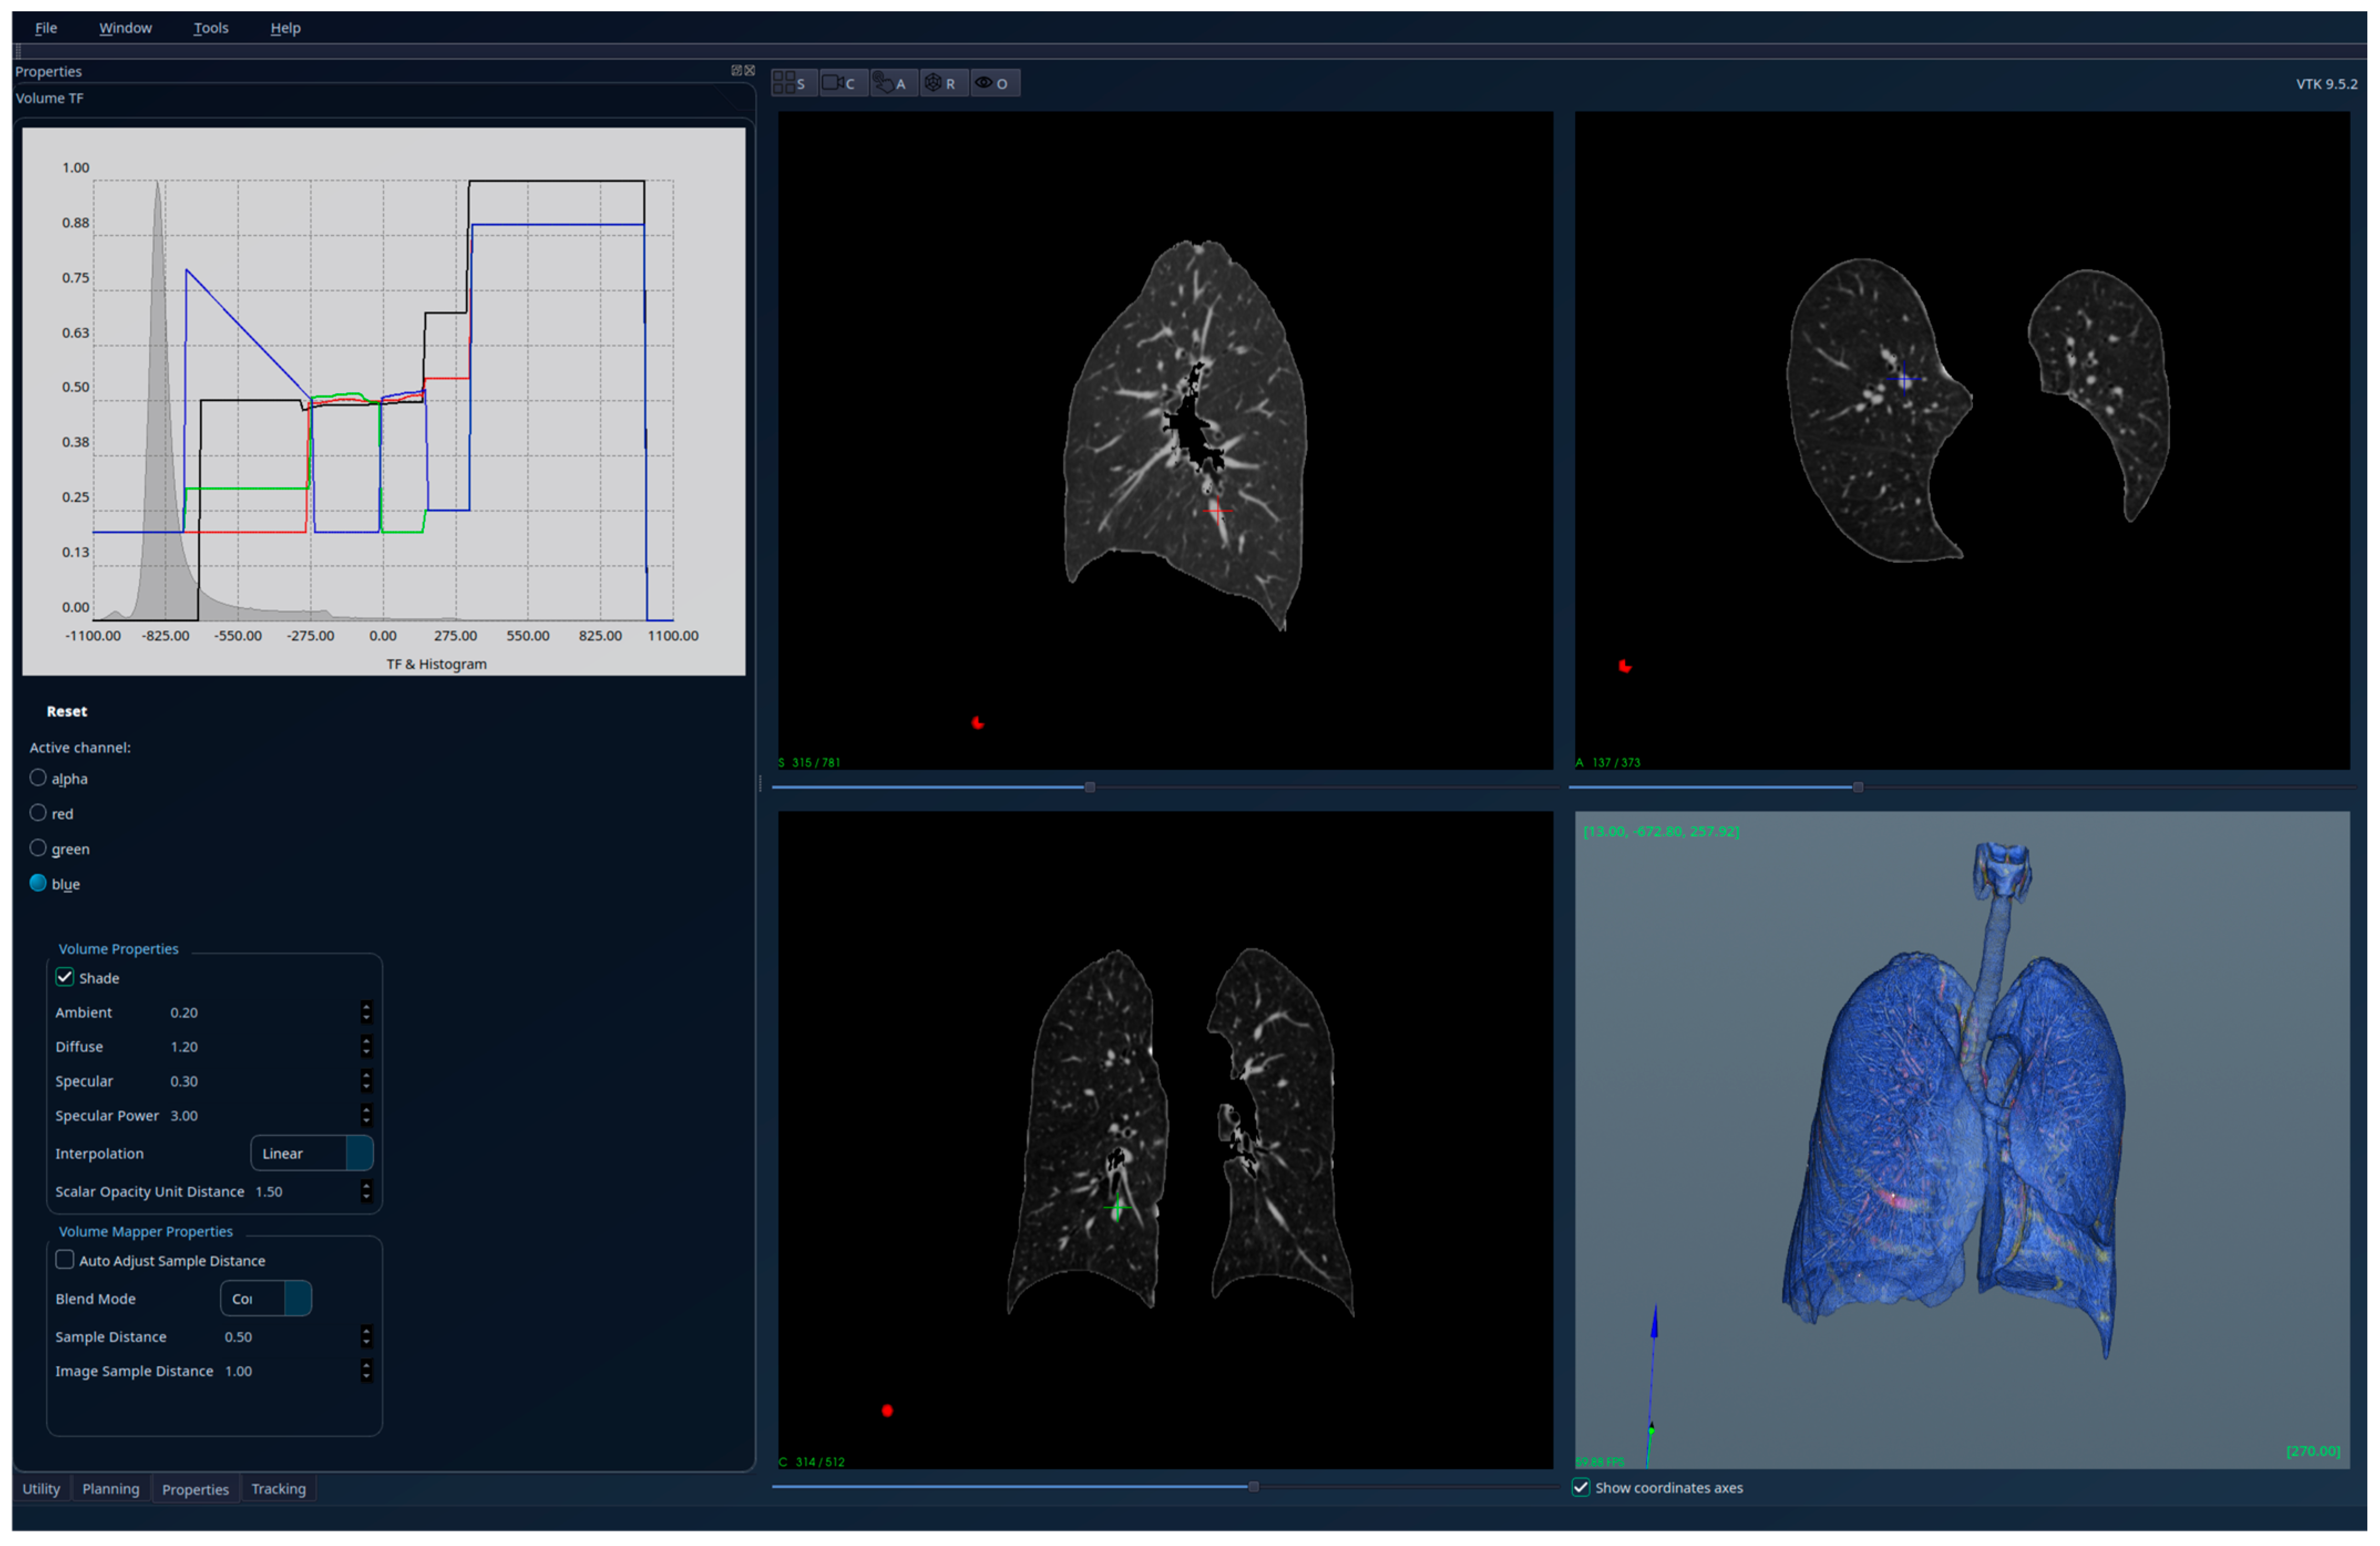Open the Blend Mode dropdown

pyautogui.click(x=265, y=1298)
